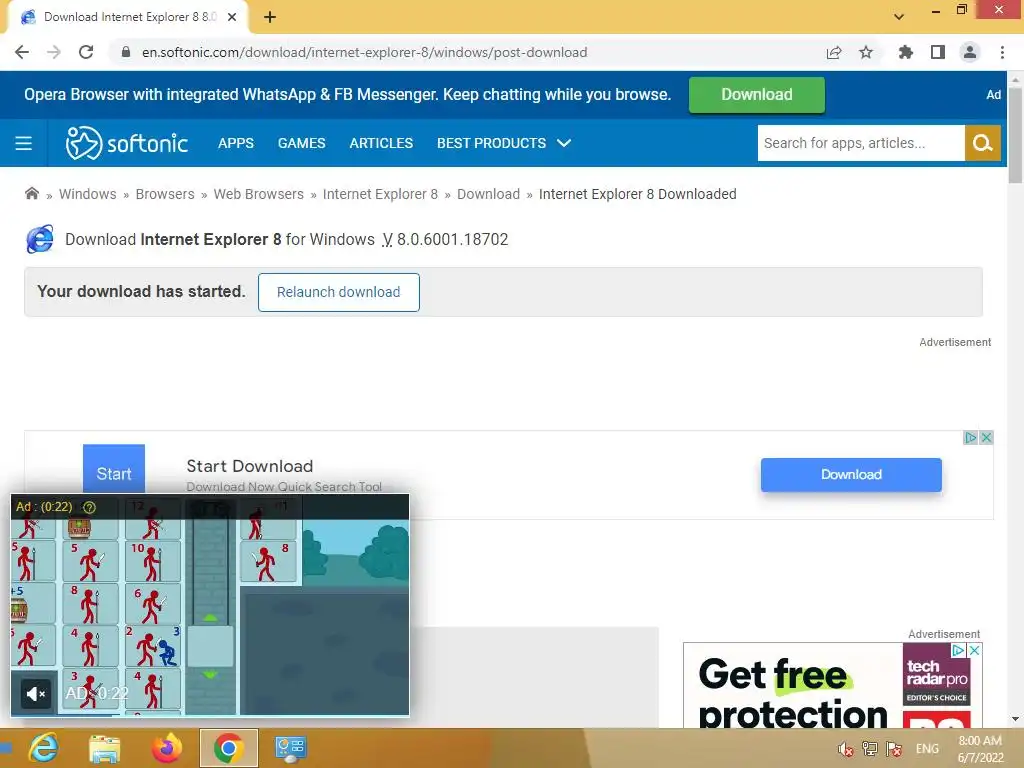Image resolution: width=1024 pixels, height=768 pixels.
Task: Go to the home breadcrumb icon
Action: click(31, 193)
